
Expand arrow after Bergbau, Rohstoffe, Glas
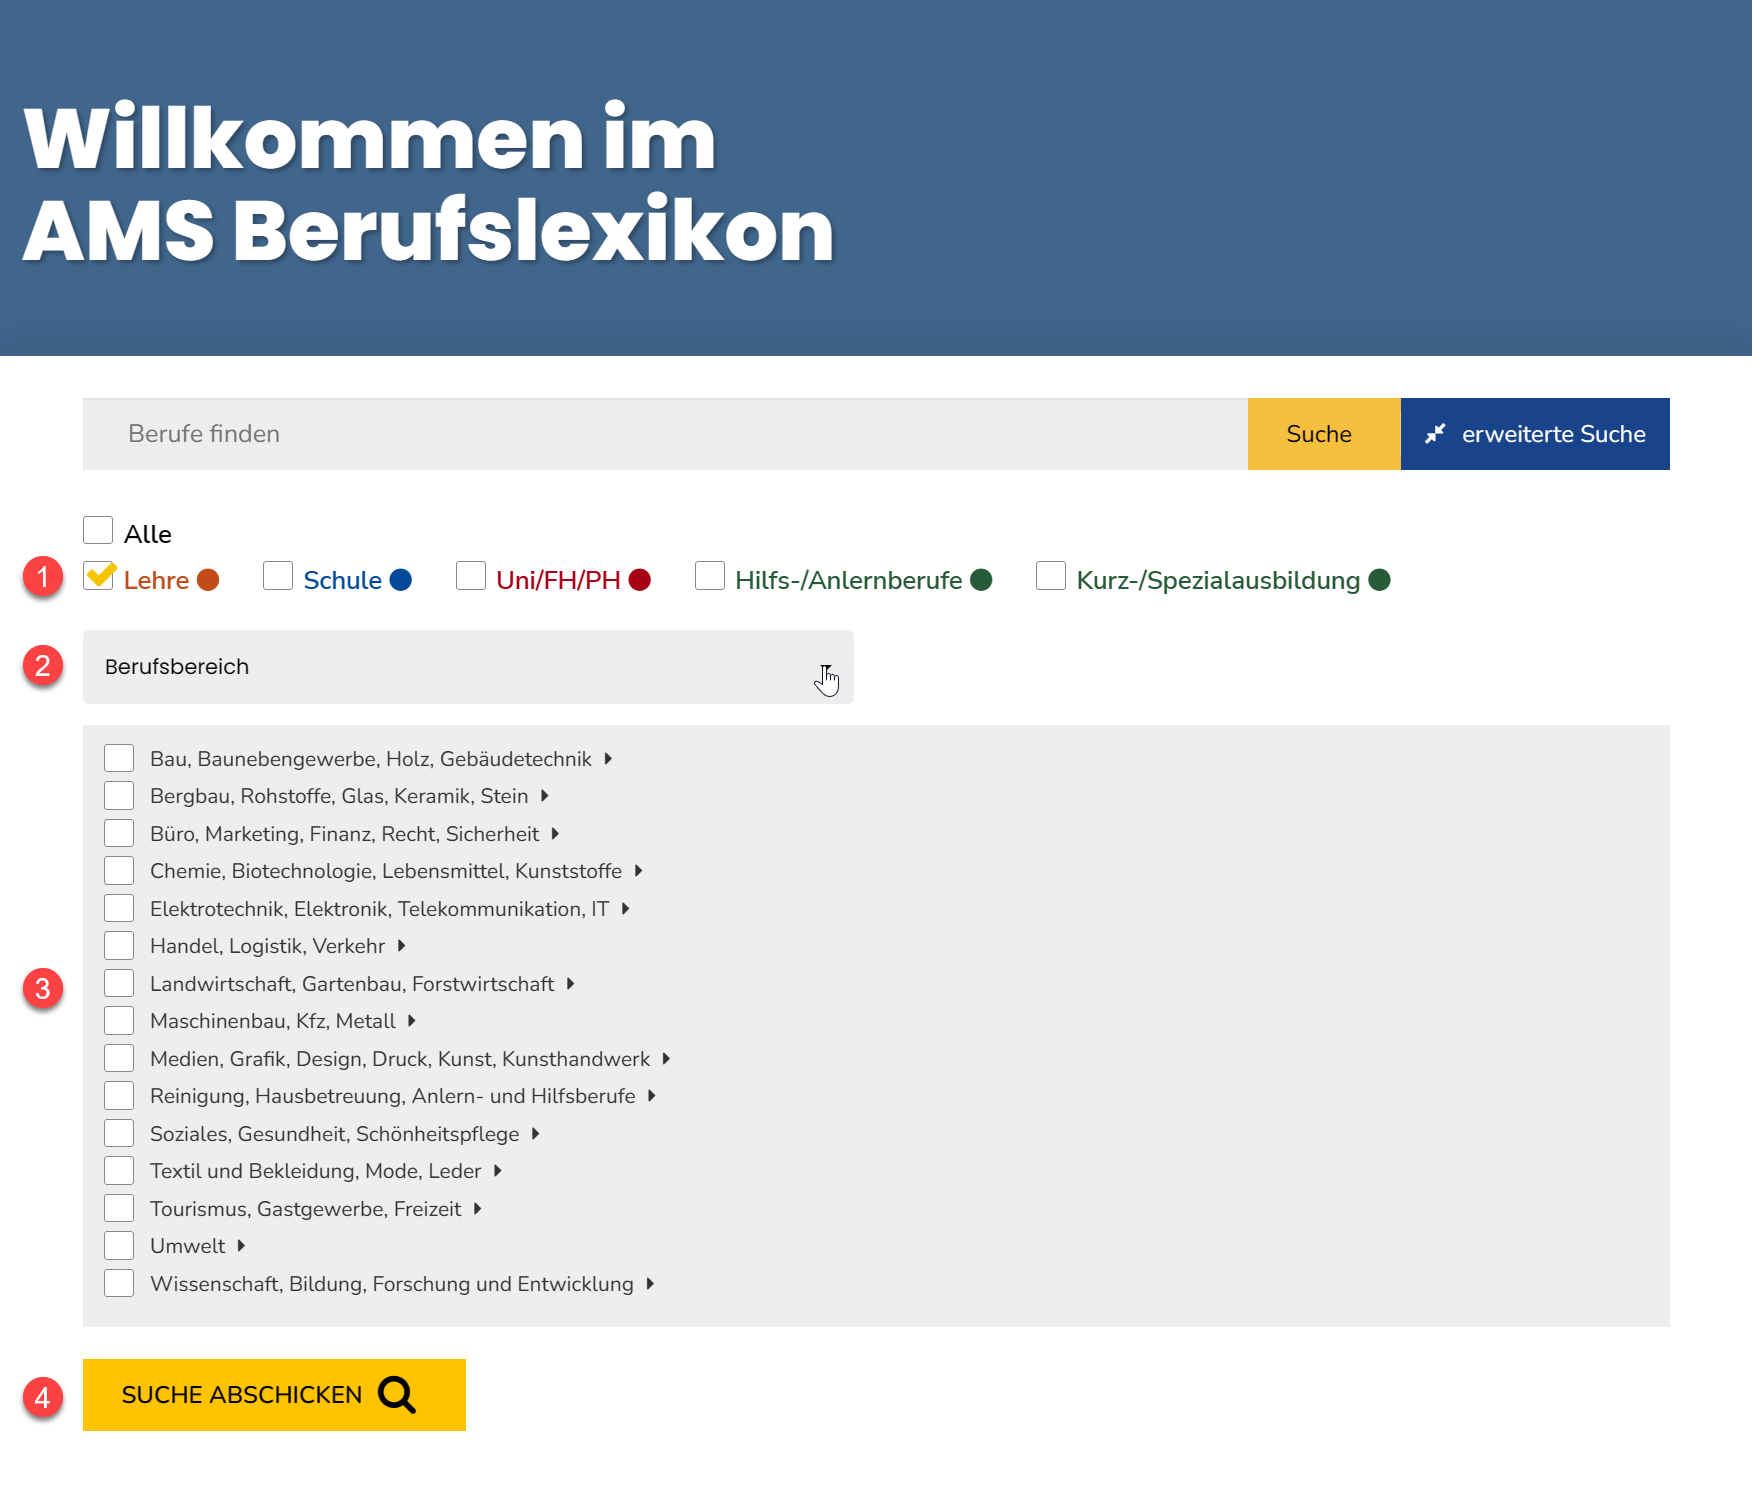pyautogui.click(x=545, y=796)
